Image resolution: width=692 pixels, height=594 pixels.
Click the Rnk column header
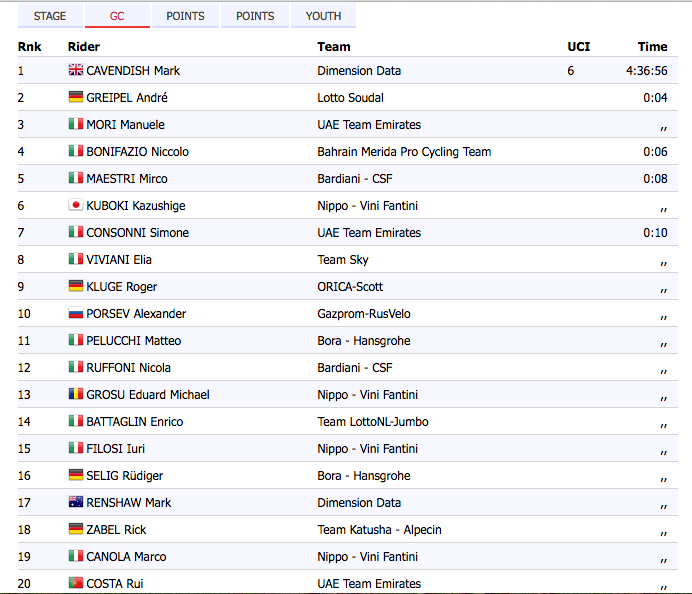tap(28, 46)
